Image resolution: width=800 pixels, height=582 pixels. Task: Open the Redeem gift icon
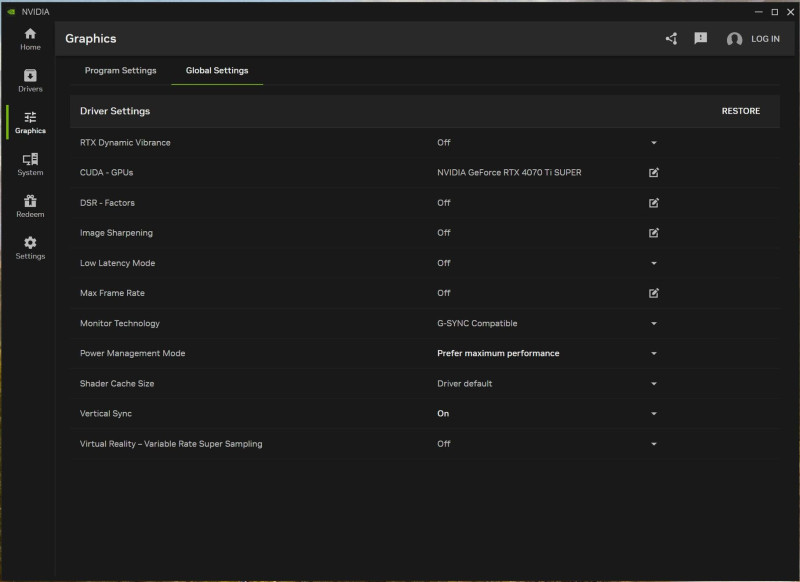pos(30,206)
